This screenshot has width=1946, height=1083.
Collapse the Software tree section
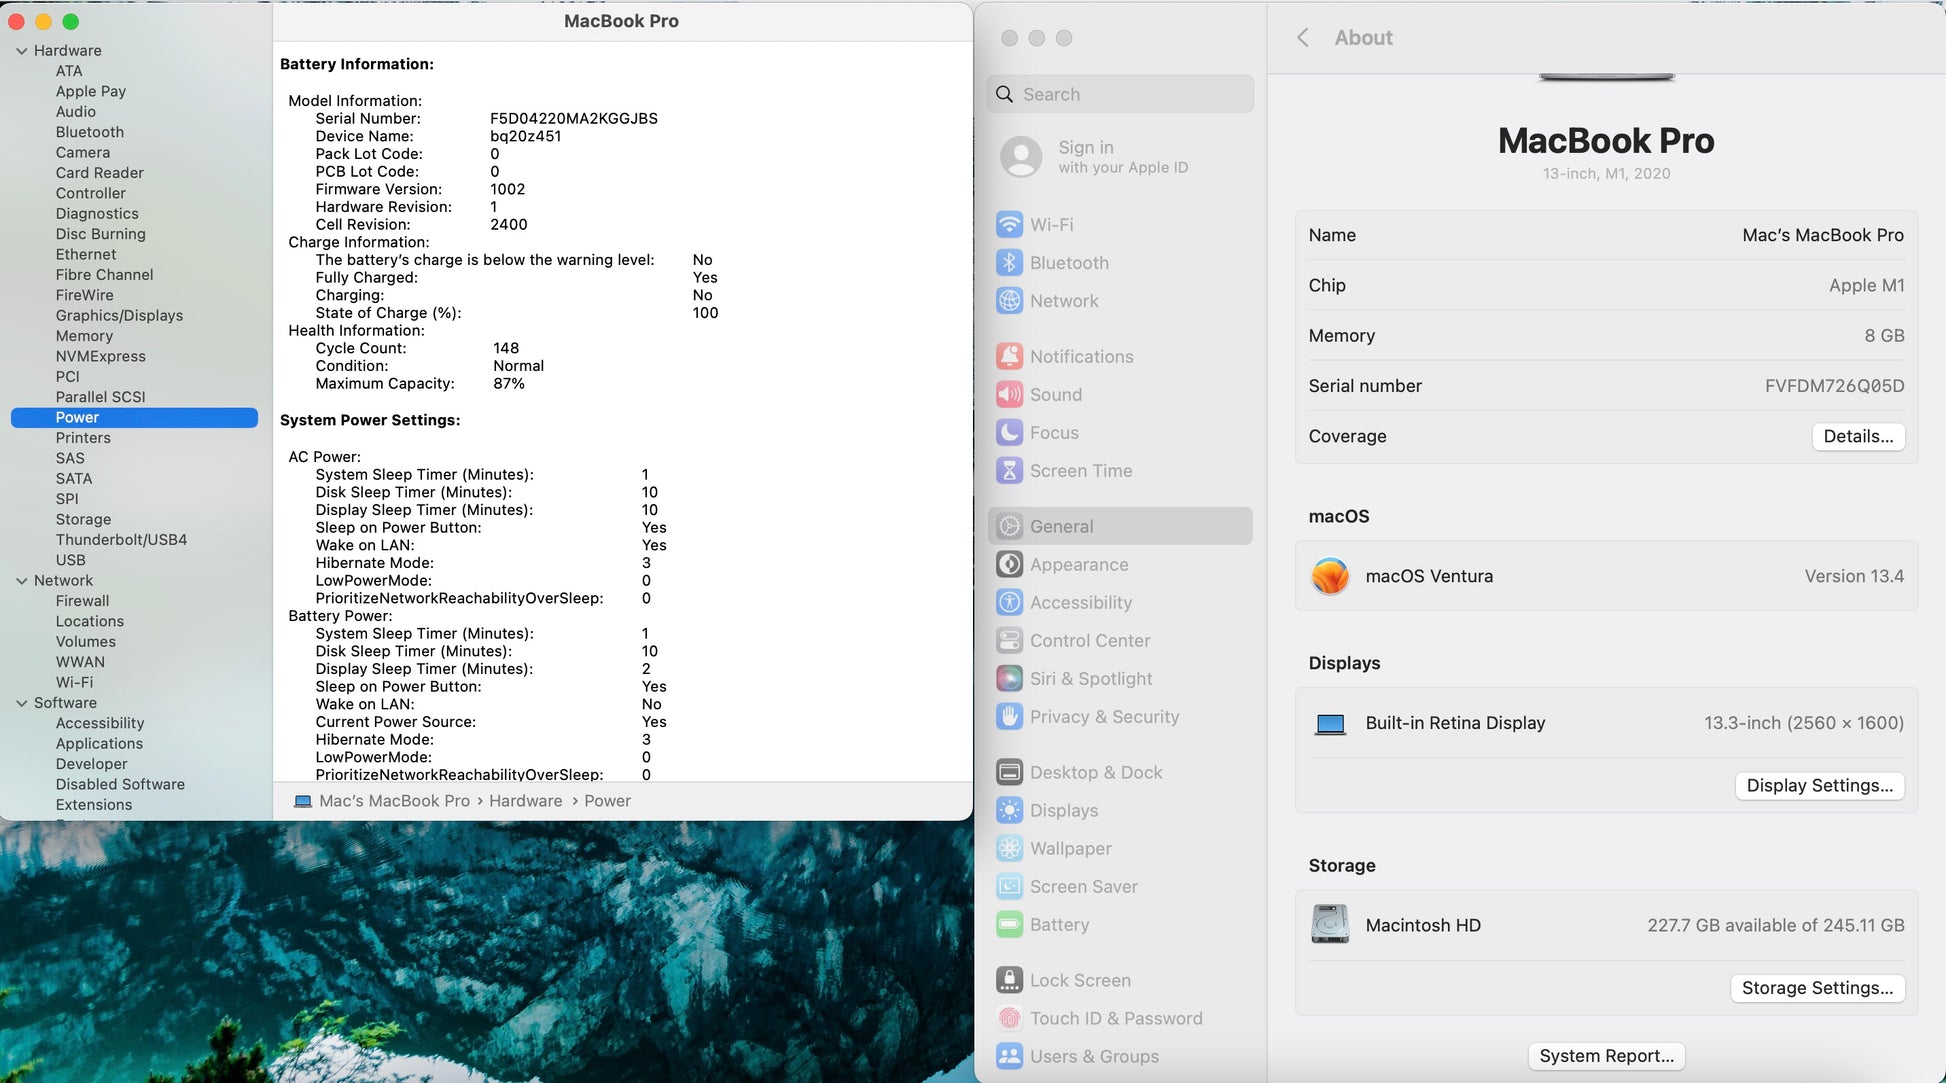21,703
